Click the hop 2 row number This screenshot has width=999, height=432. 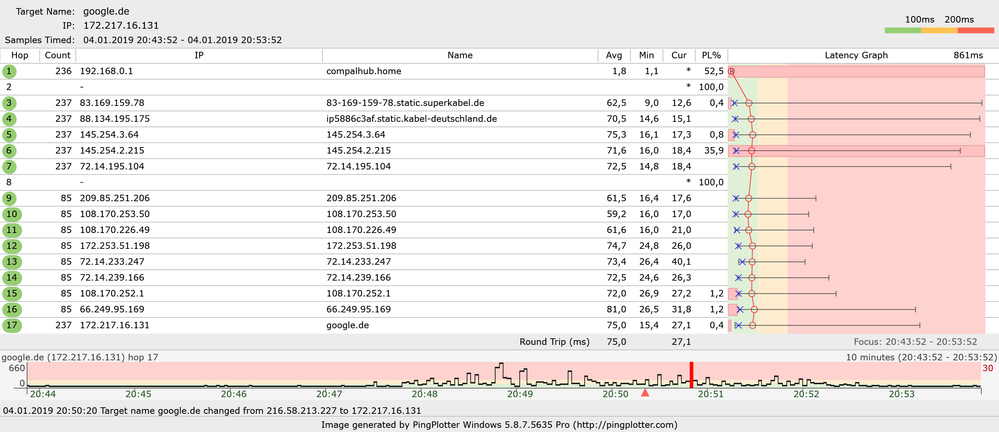[x=9, y=87]
